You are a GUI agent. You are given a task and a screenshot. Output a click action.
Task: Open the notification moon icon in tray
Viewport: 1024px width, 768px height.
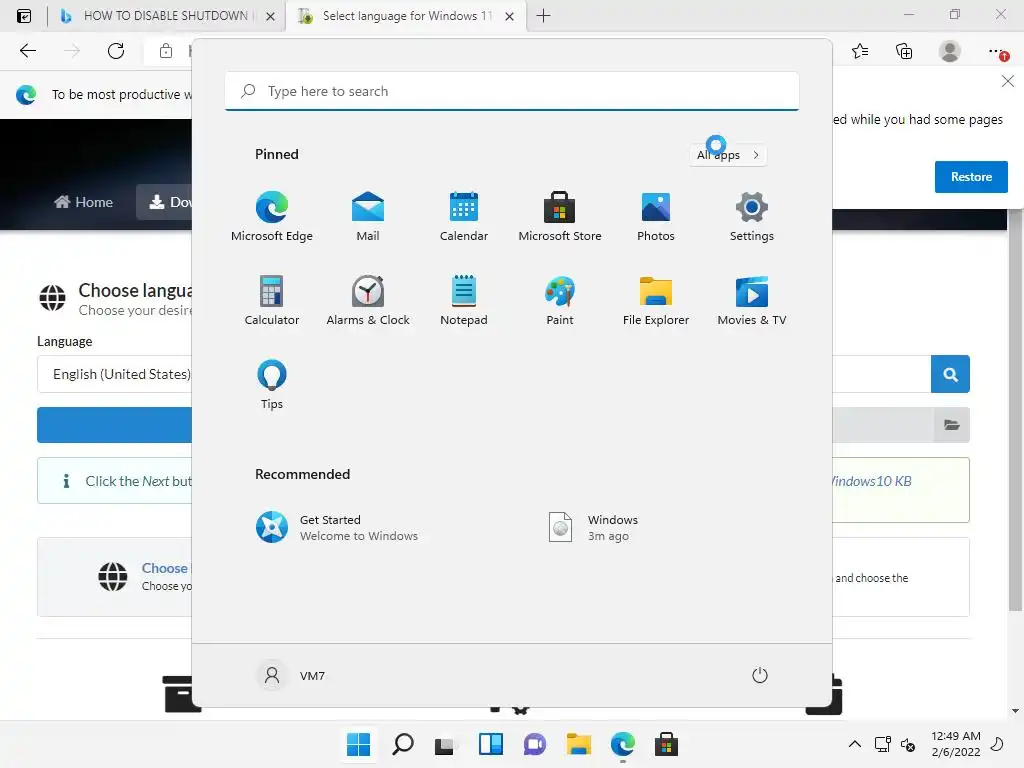[998, 744]
